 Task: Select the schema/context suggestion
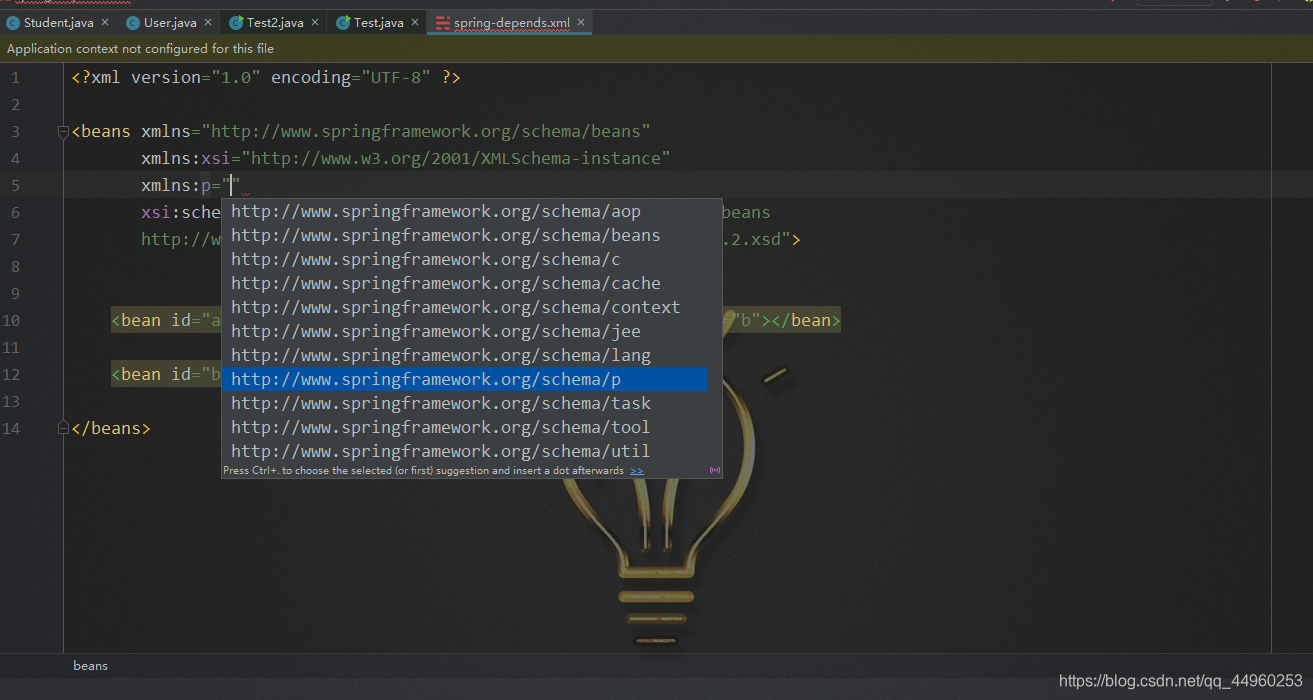coord(465,308)
